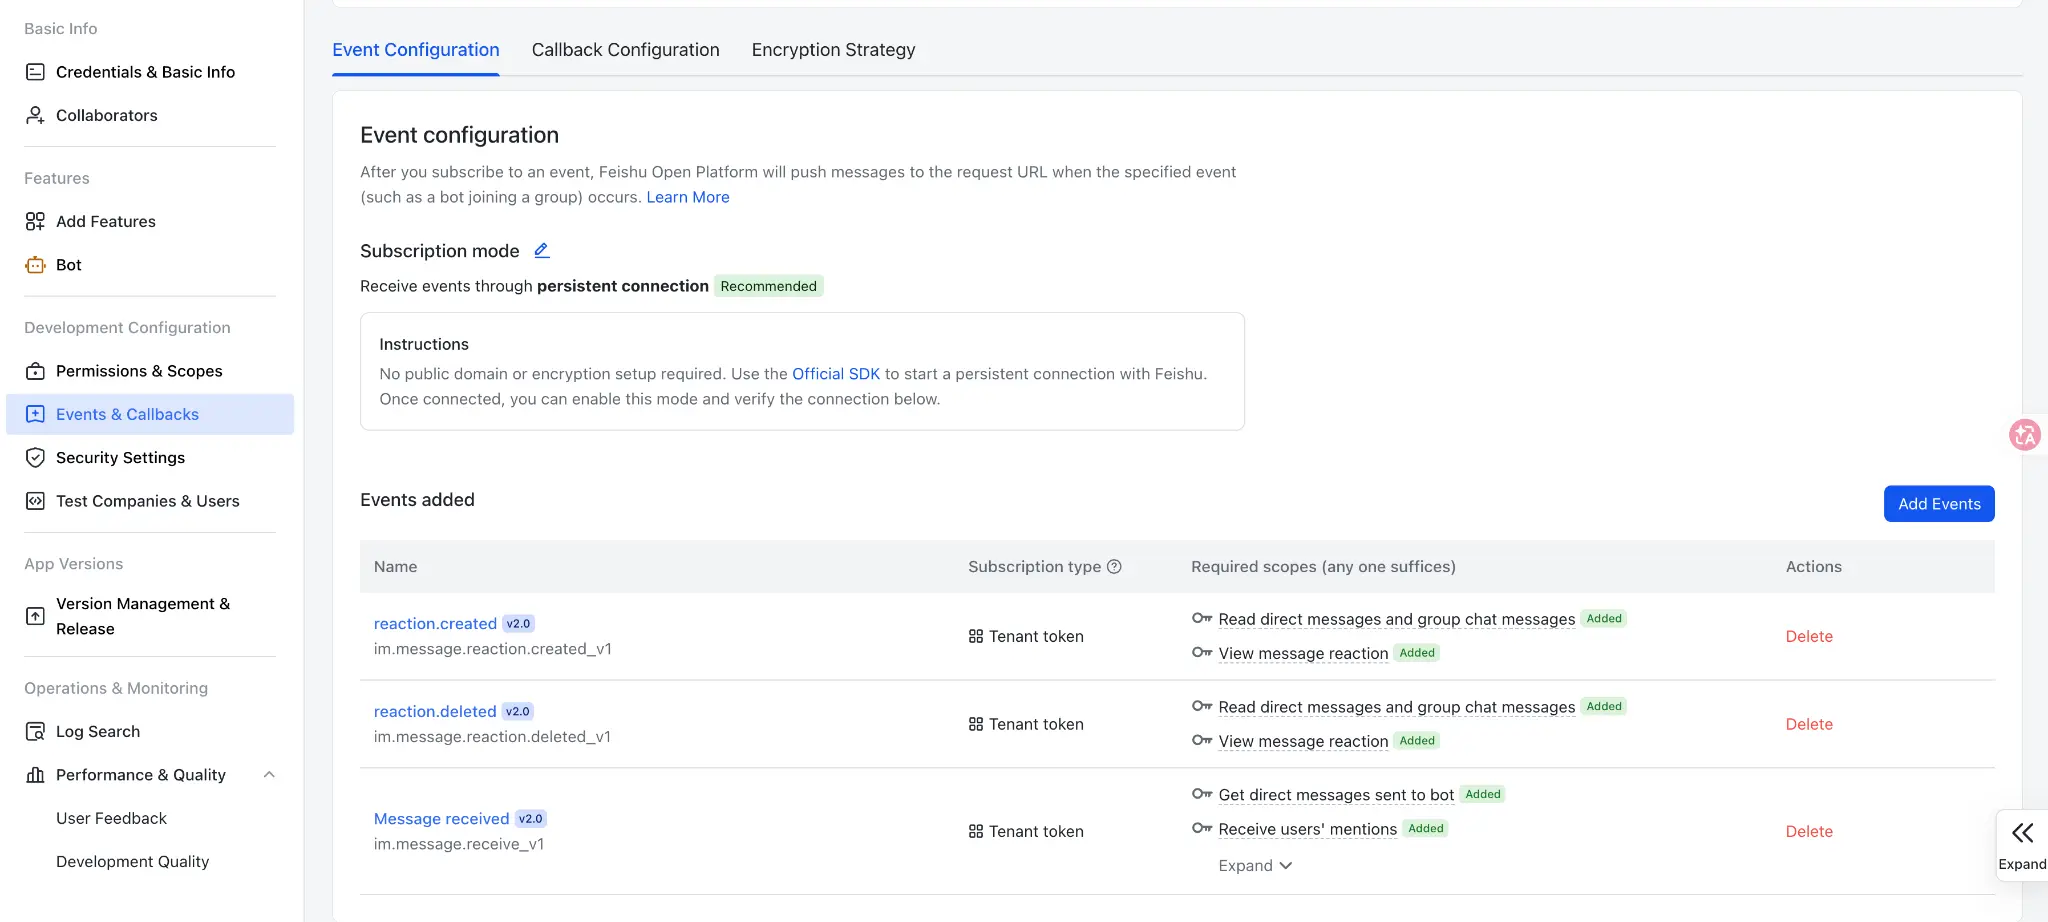2048x922 pixels.
Task: Click the Bot robot icon
Action: [35, 265]
